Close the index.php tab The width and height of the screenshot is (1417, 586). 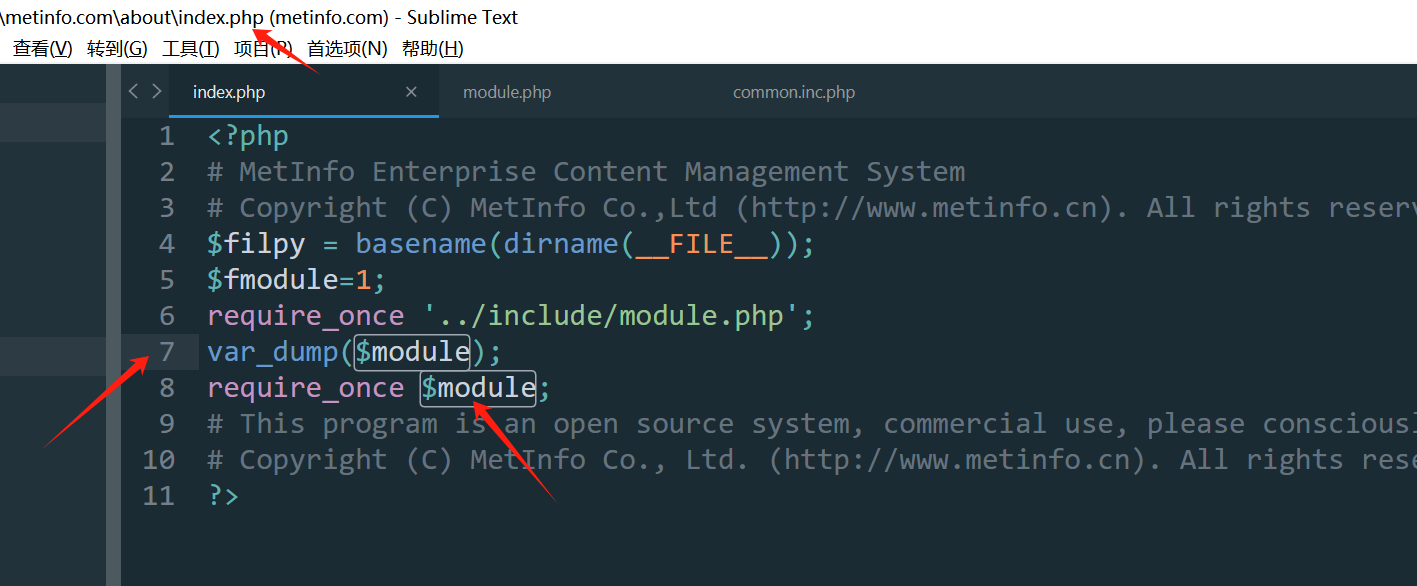[x=411, y=92]
